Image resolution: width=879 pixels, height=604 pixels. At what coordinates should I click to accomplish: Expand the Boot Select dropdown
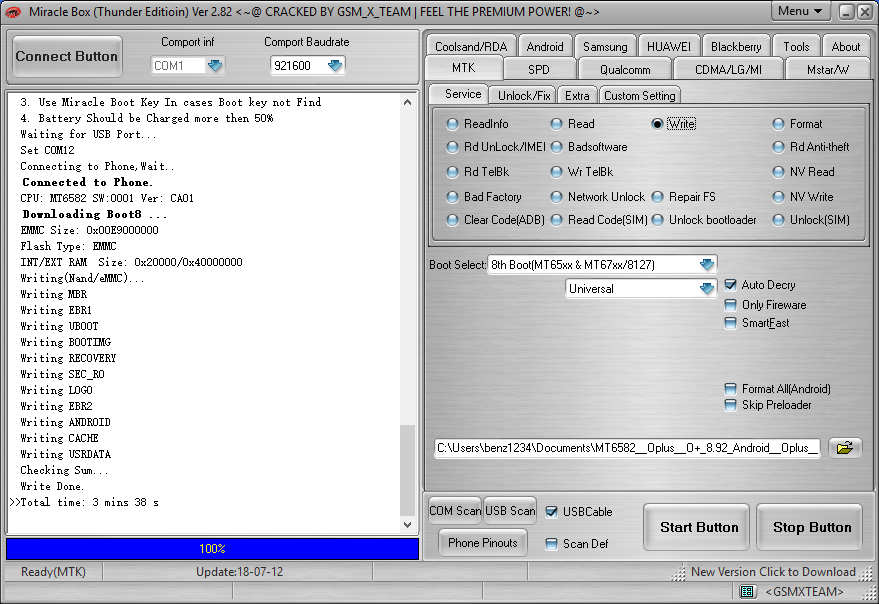707,264
